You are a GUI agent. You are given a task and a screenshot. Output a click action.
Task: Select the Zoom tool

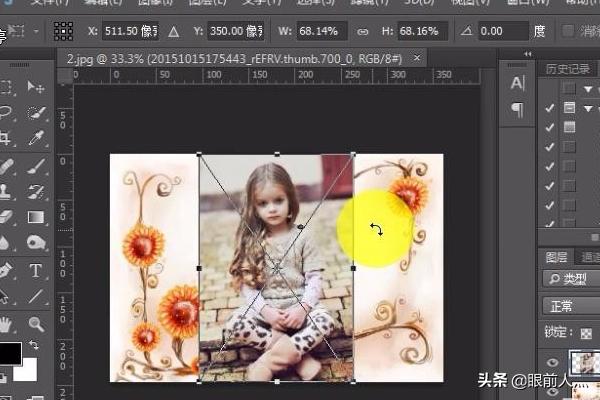[36, 324]
